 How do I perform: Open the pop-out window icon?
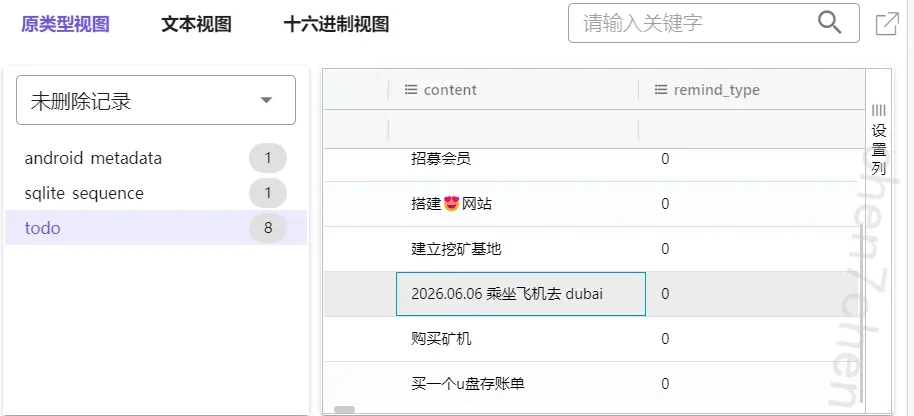point(887,24)
